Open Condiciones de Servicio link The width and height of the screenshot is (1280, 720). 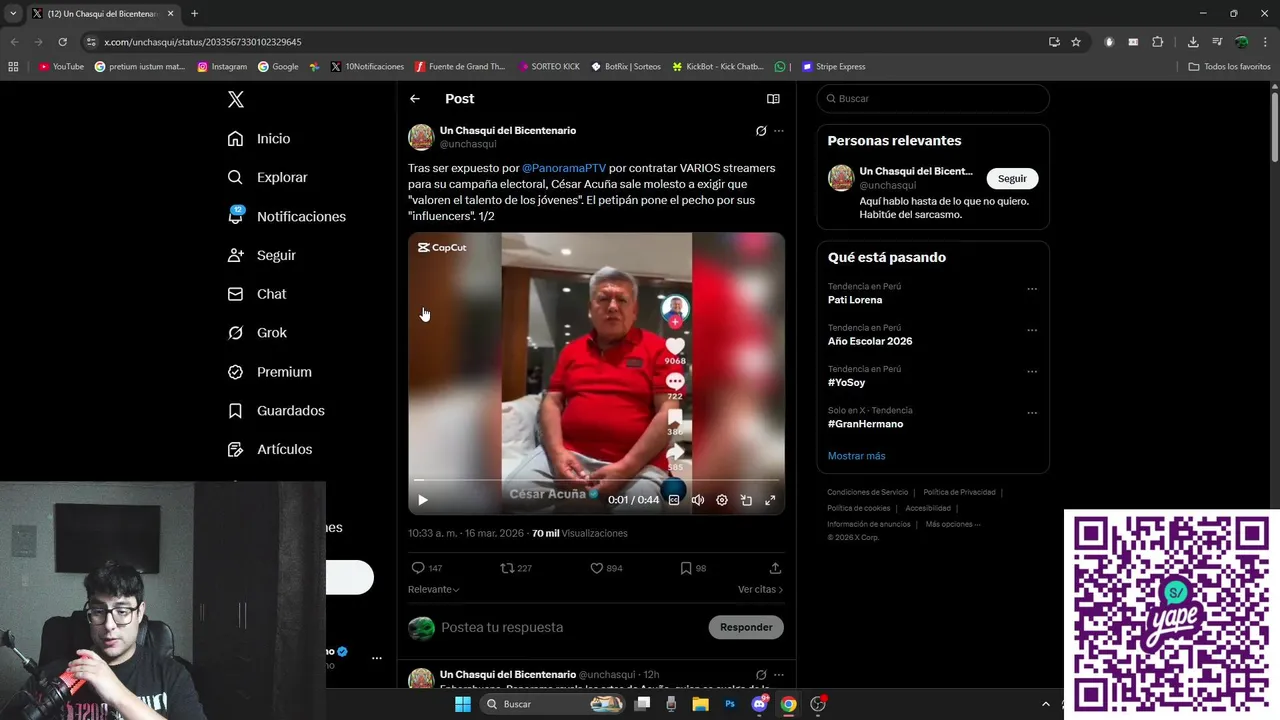[x=868, y=492]
